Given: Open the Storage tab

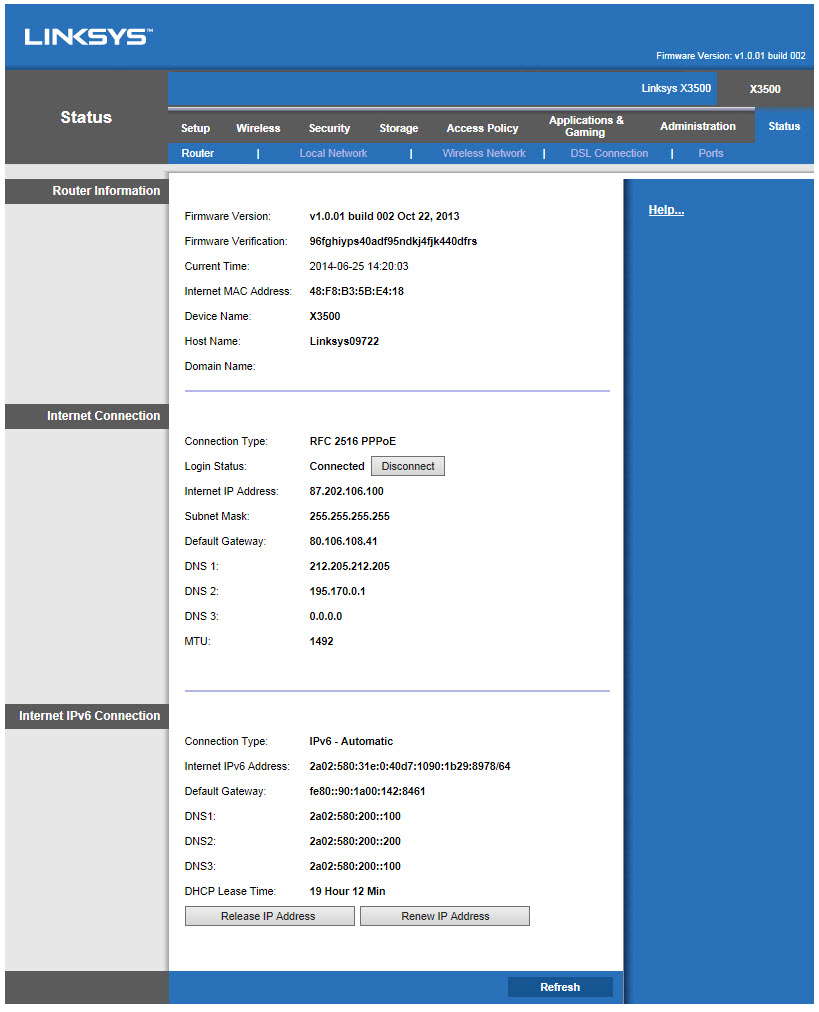Looking at the screenshot, I should [x=399, y=128].
